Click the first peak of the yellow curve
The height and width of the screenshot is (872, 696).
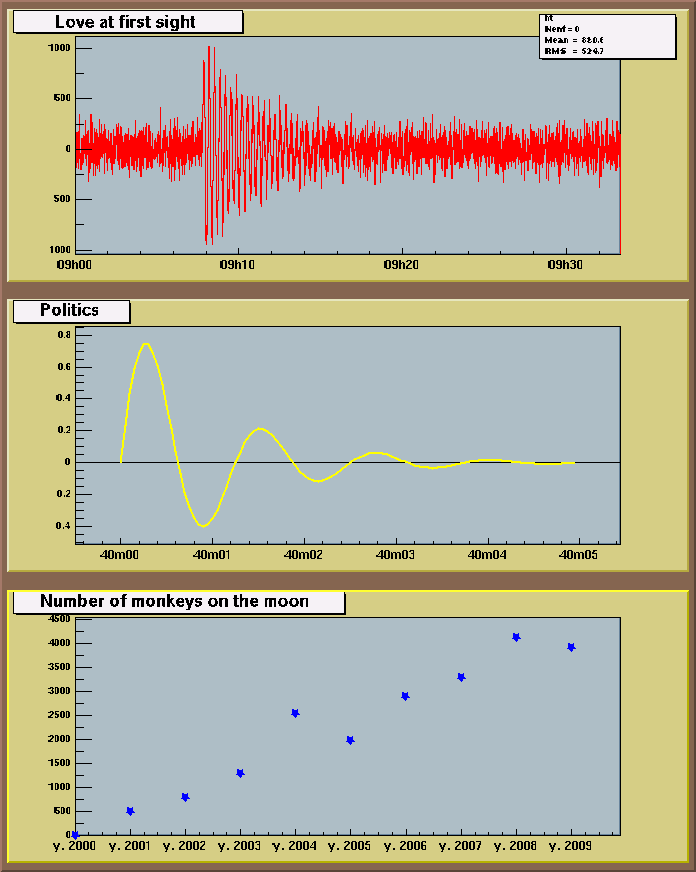(146, 344)
